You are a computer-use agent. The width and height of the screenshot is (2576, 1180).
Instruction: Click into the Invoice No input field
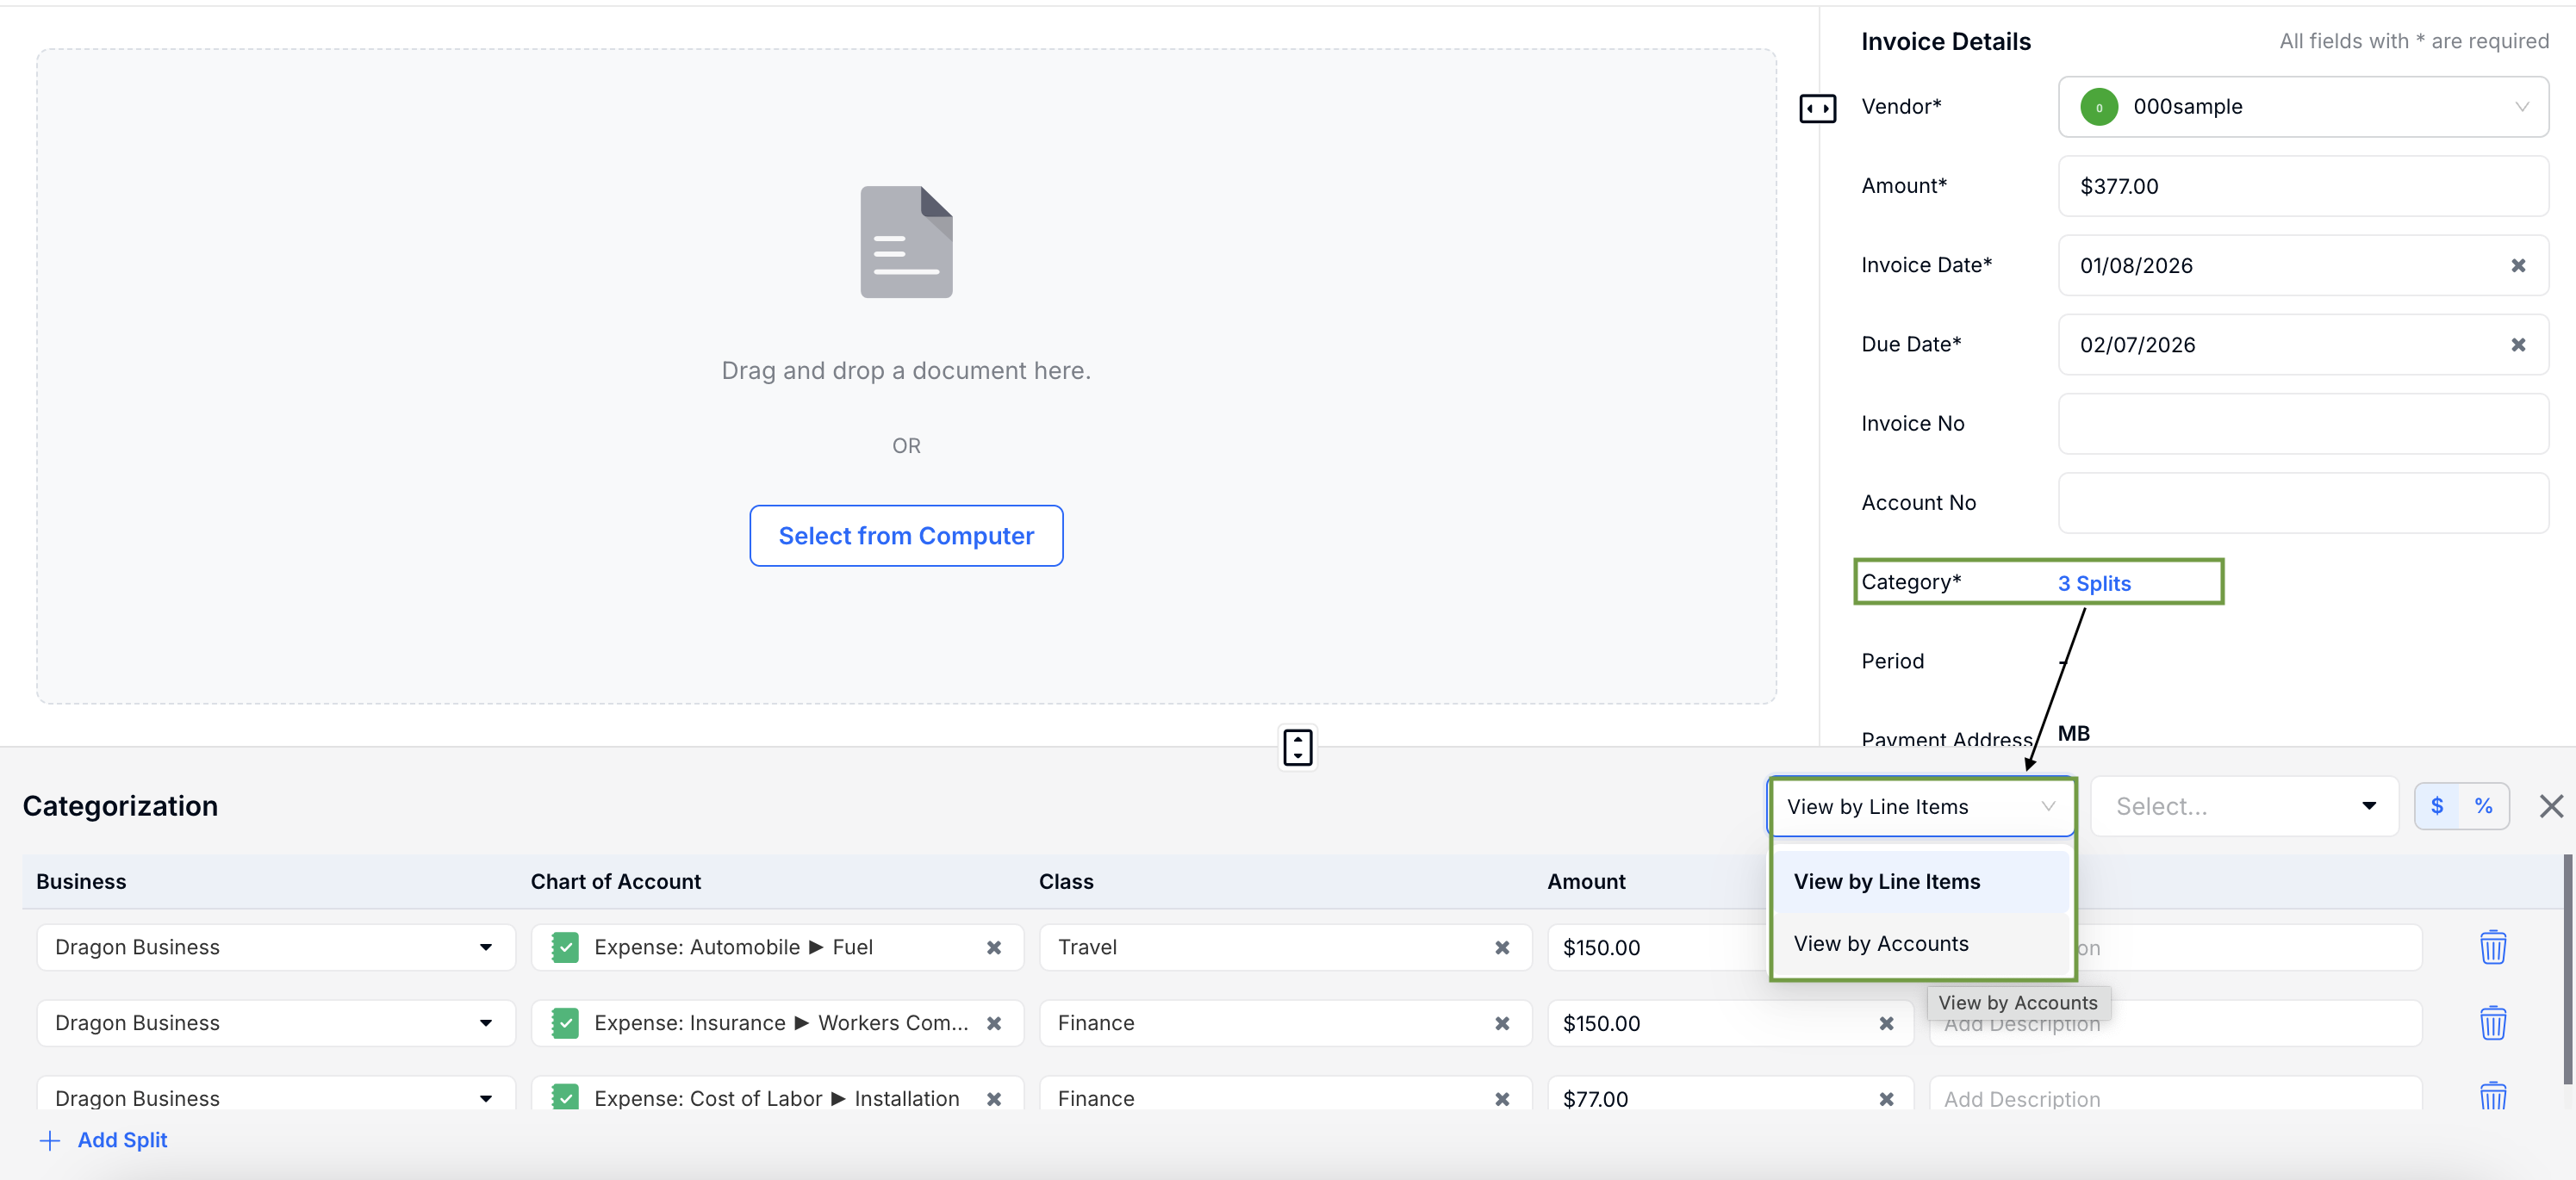pyautogui.click(x=2302, y=424)
